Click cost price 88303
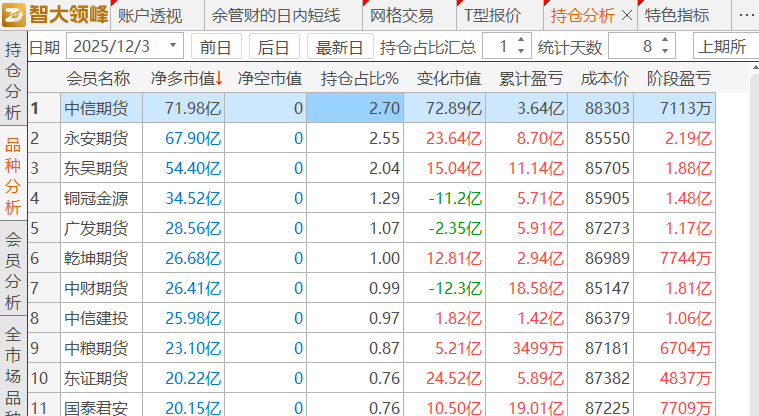Image resolution: width=759 pixels, height=416 pixels. (607, 108)
